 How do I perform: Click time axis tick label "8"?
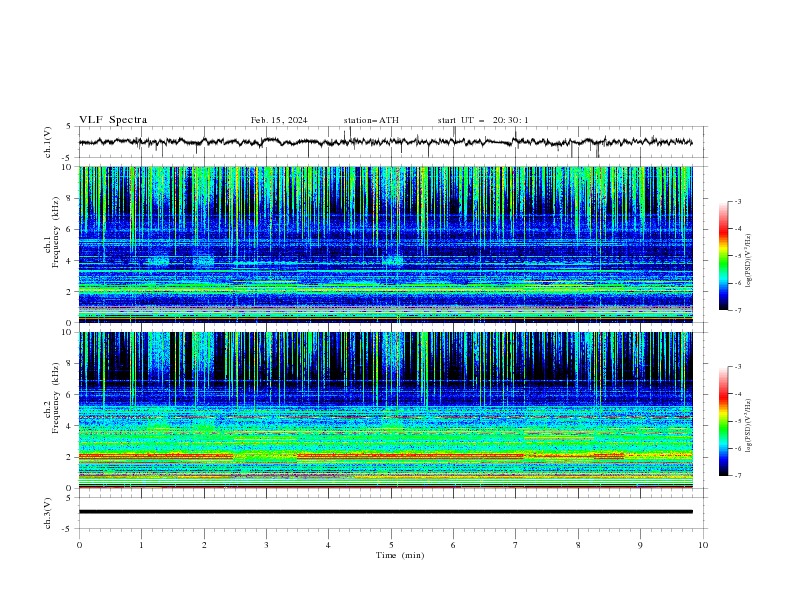(578, 545)
